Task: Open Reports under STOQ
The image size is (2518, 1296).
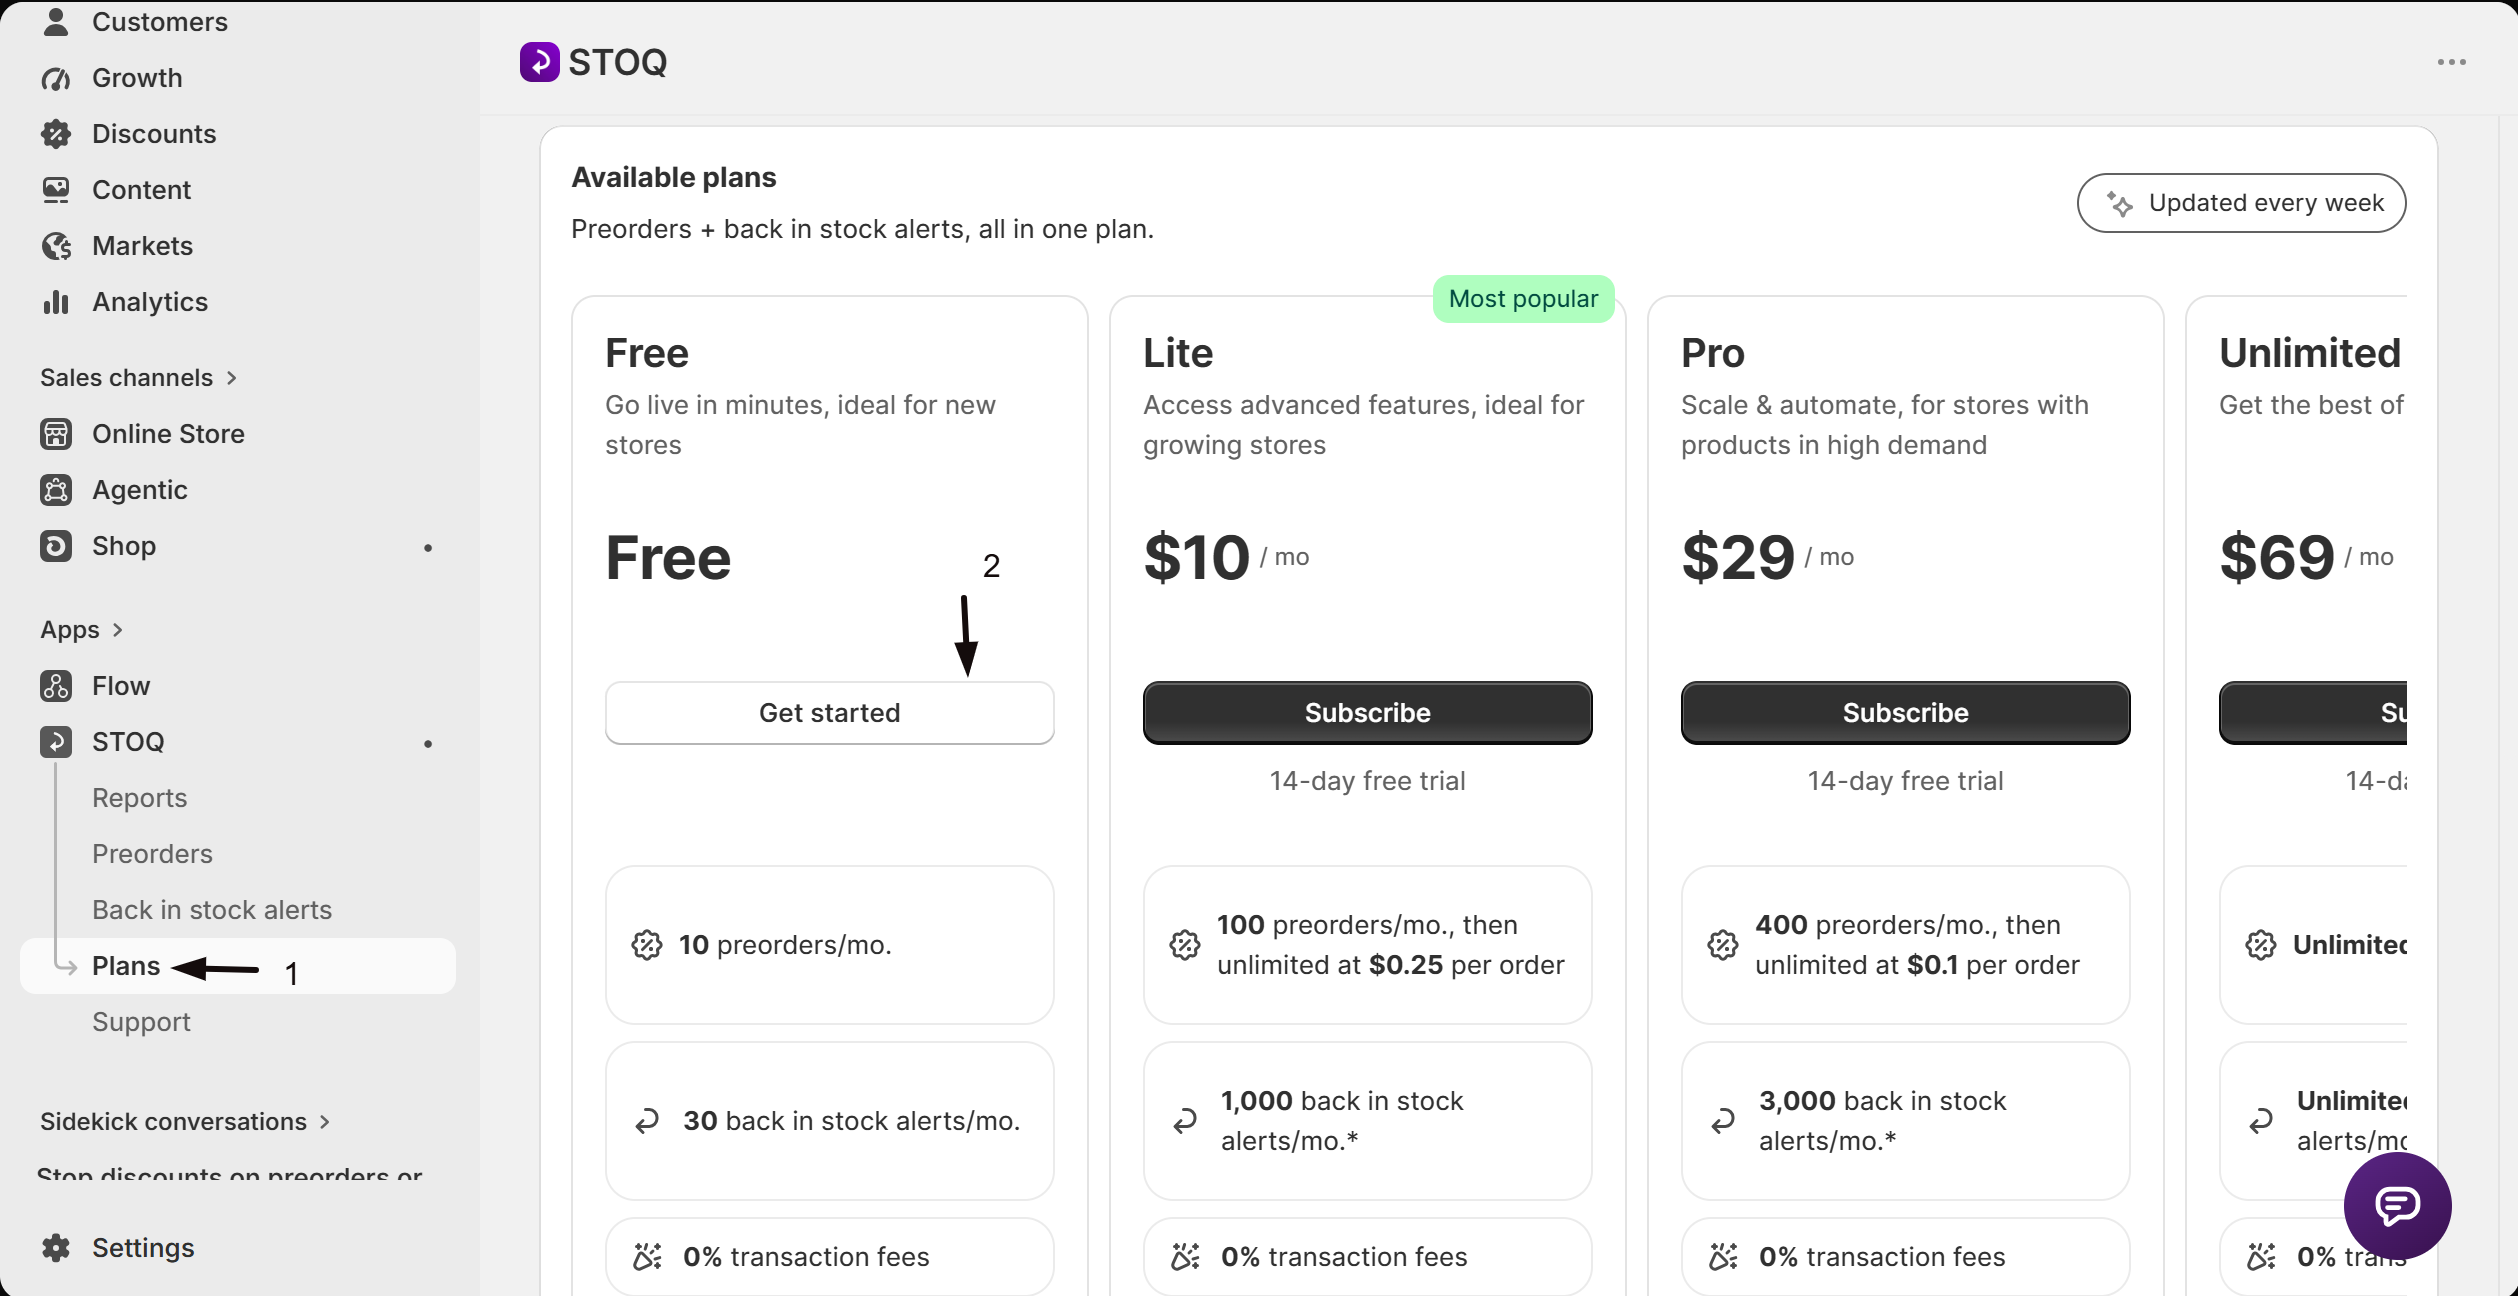Action: [x=139, y=798]
